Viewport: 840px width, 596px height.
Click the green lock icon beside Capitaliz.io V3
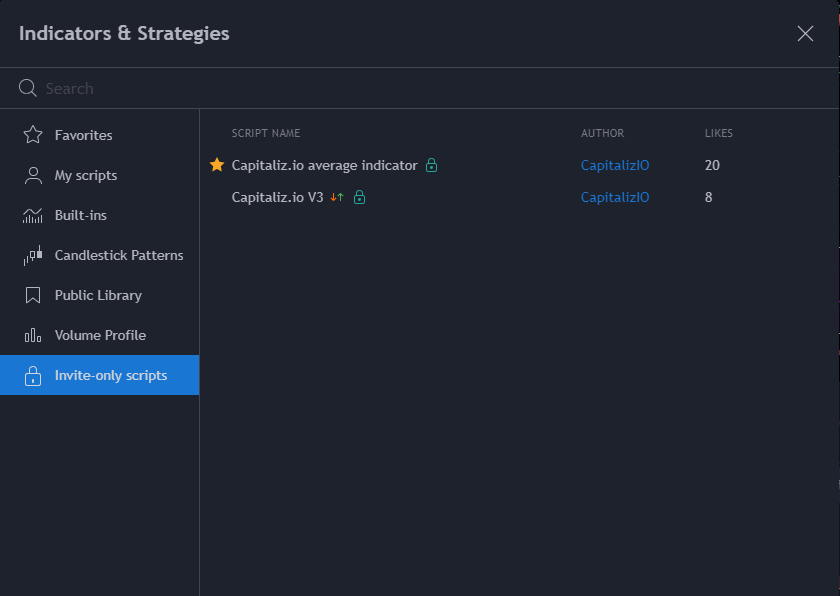click(x=360, y=197)
